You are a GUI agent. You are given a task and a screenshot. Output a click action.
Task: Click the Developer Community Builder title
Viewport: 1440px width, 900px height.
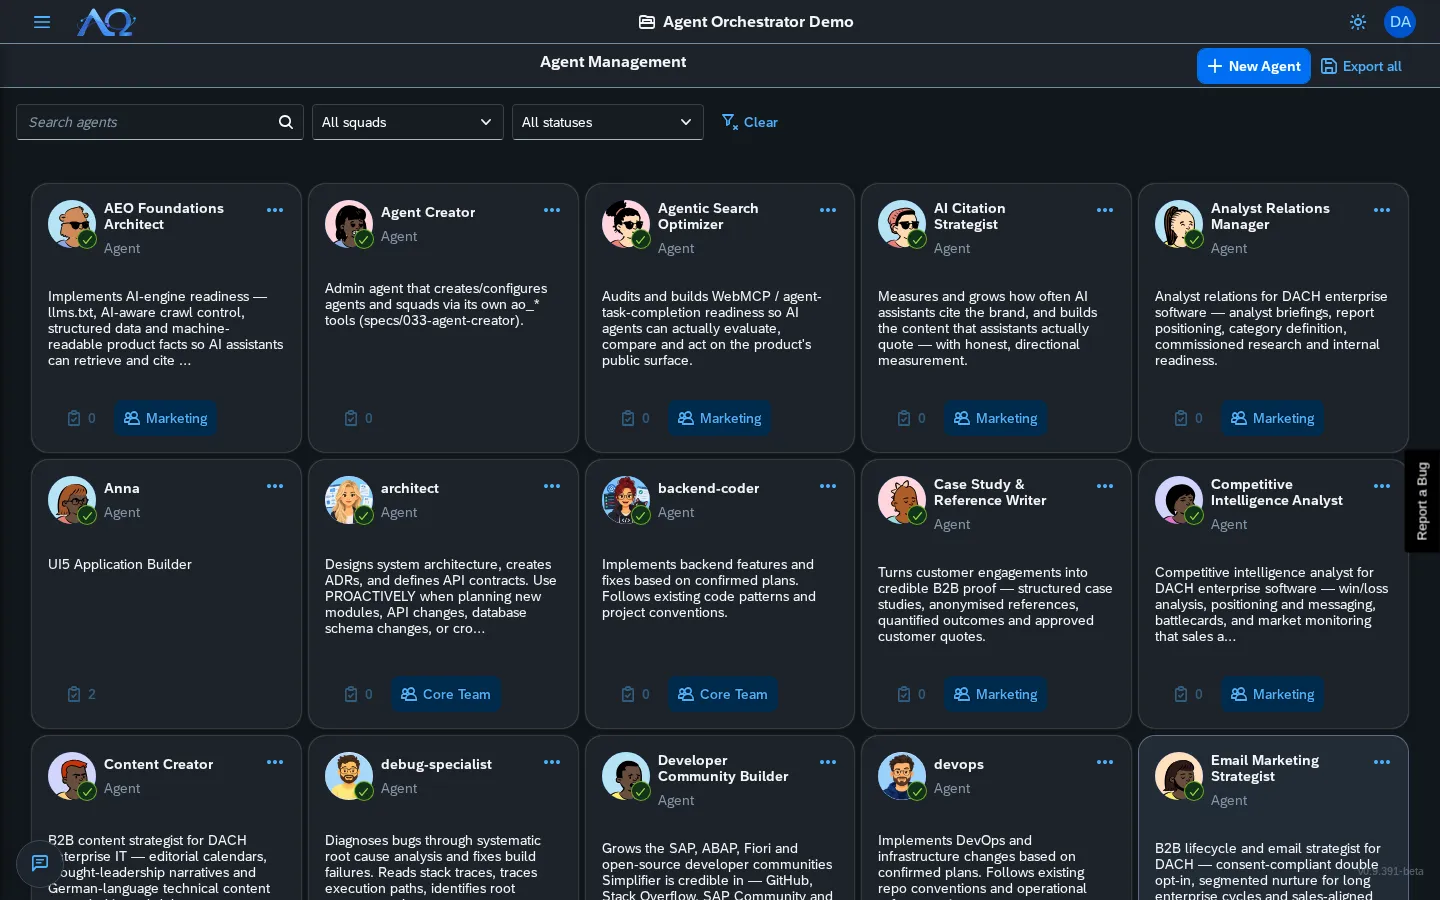[x=723, y=768]
